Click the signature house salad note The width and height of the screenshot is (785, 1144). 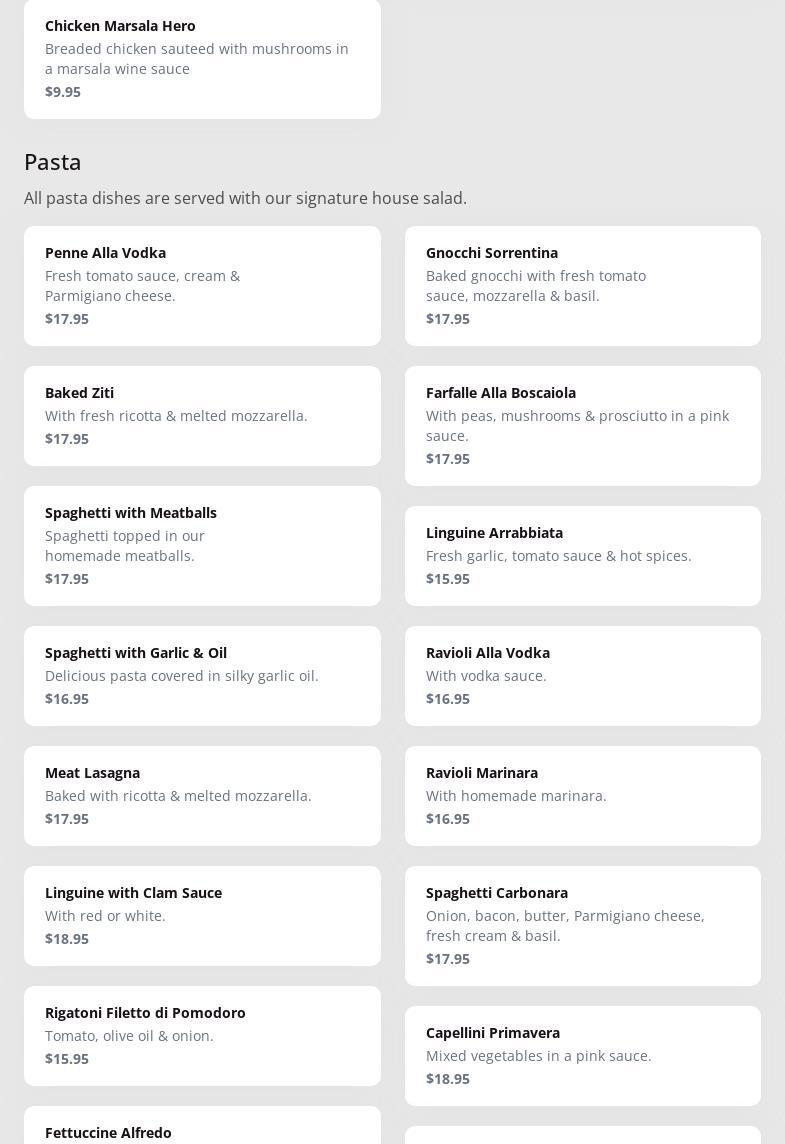click(x=245, y=198)
